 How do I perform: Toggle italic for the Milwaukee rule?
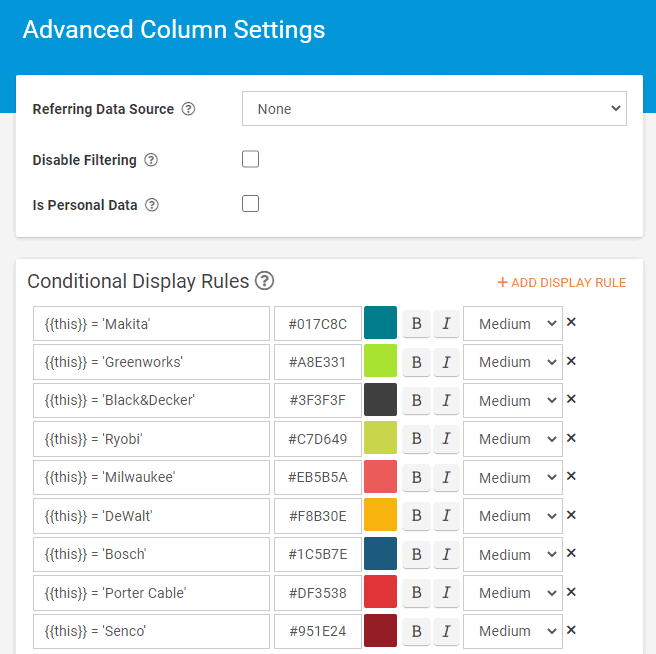446,477
